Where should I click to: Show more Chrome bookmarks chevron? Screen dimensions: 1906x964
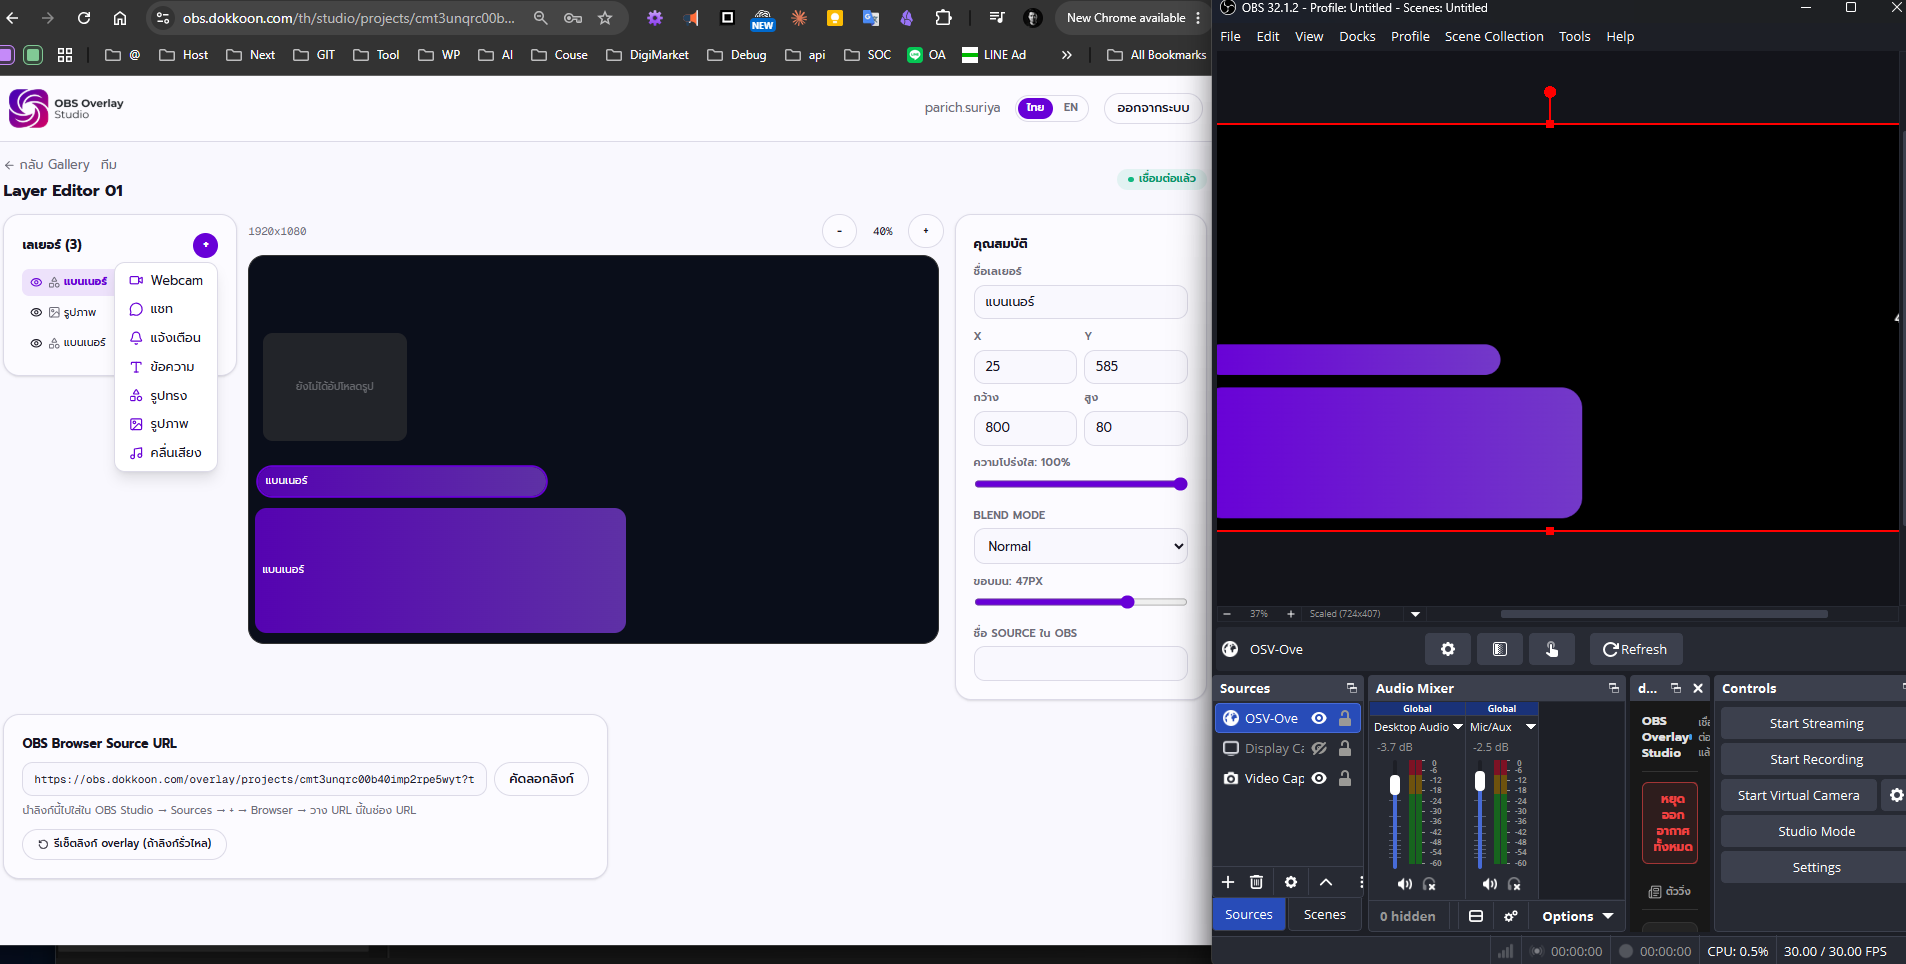point(1066,55)
